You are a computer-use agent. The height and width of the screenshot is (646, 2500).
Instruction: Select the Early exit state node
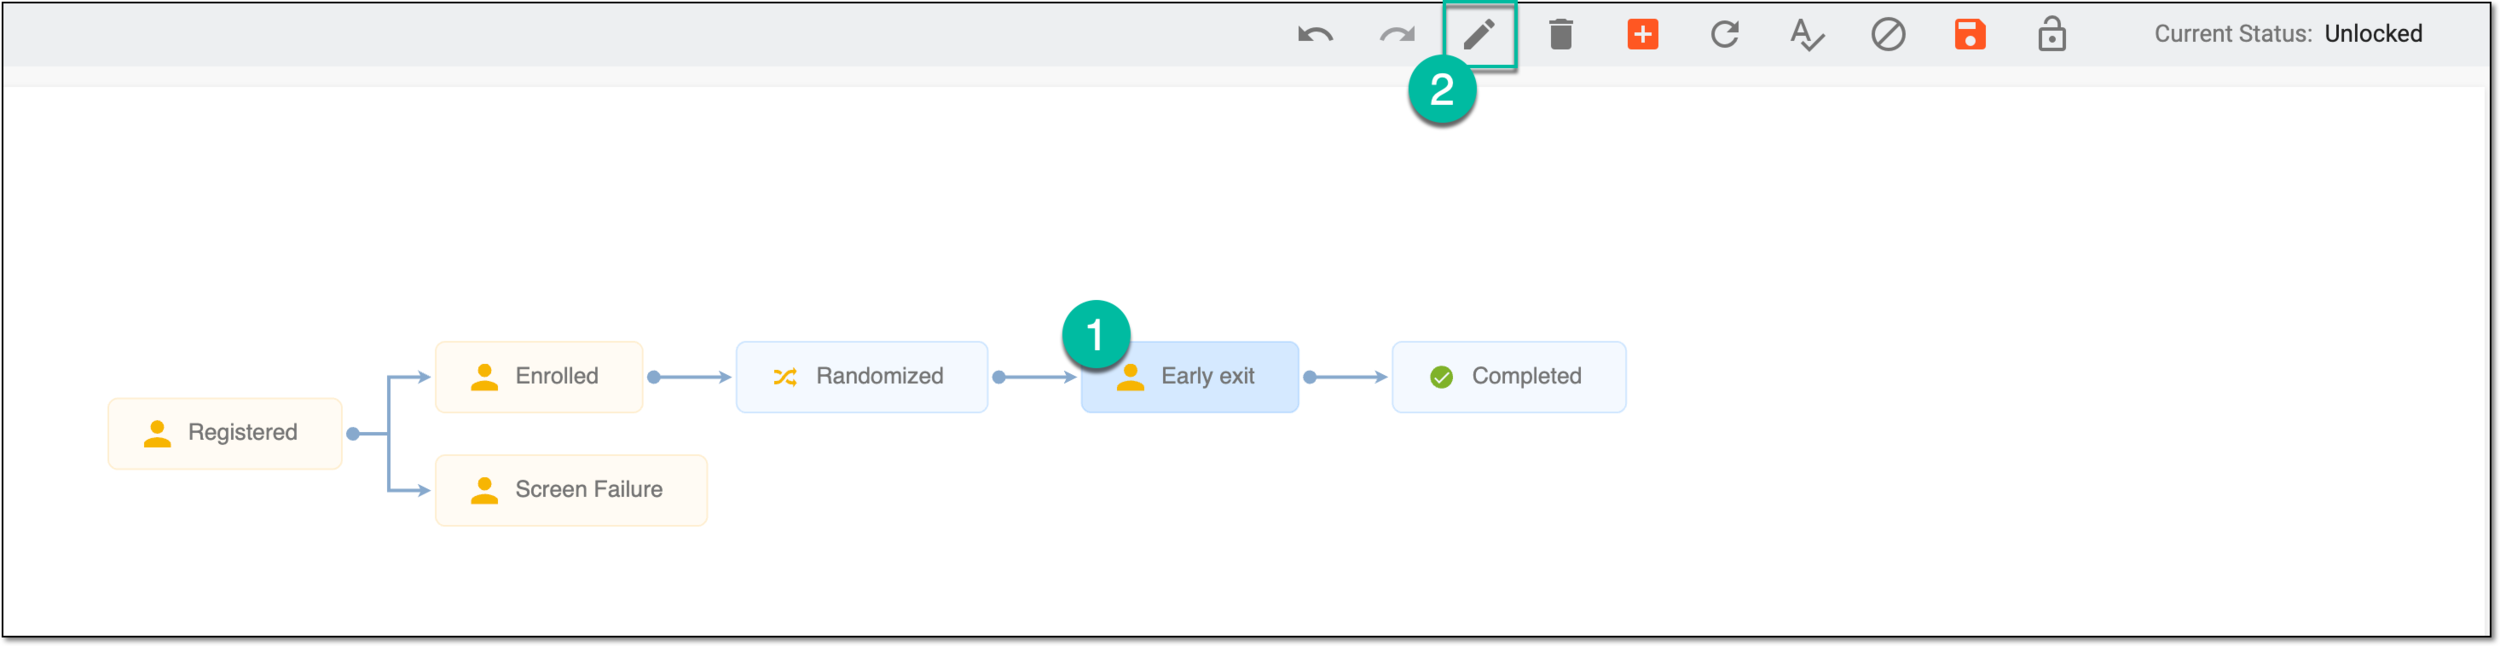point(1190,377)
